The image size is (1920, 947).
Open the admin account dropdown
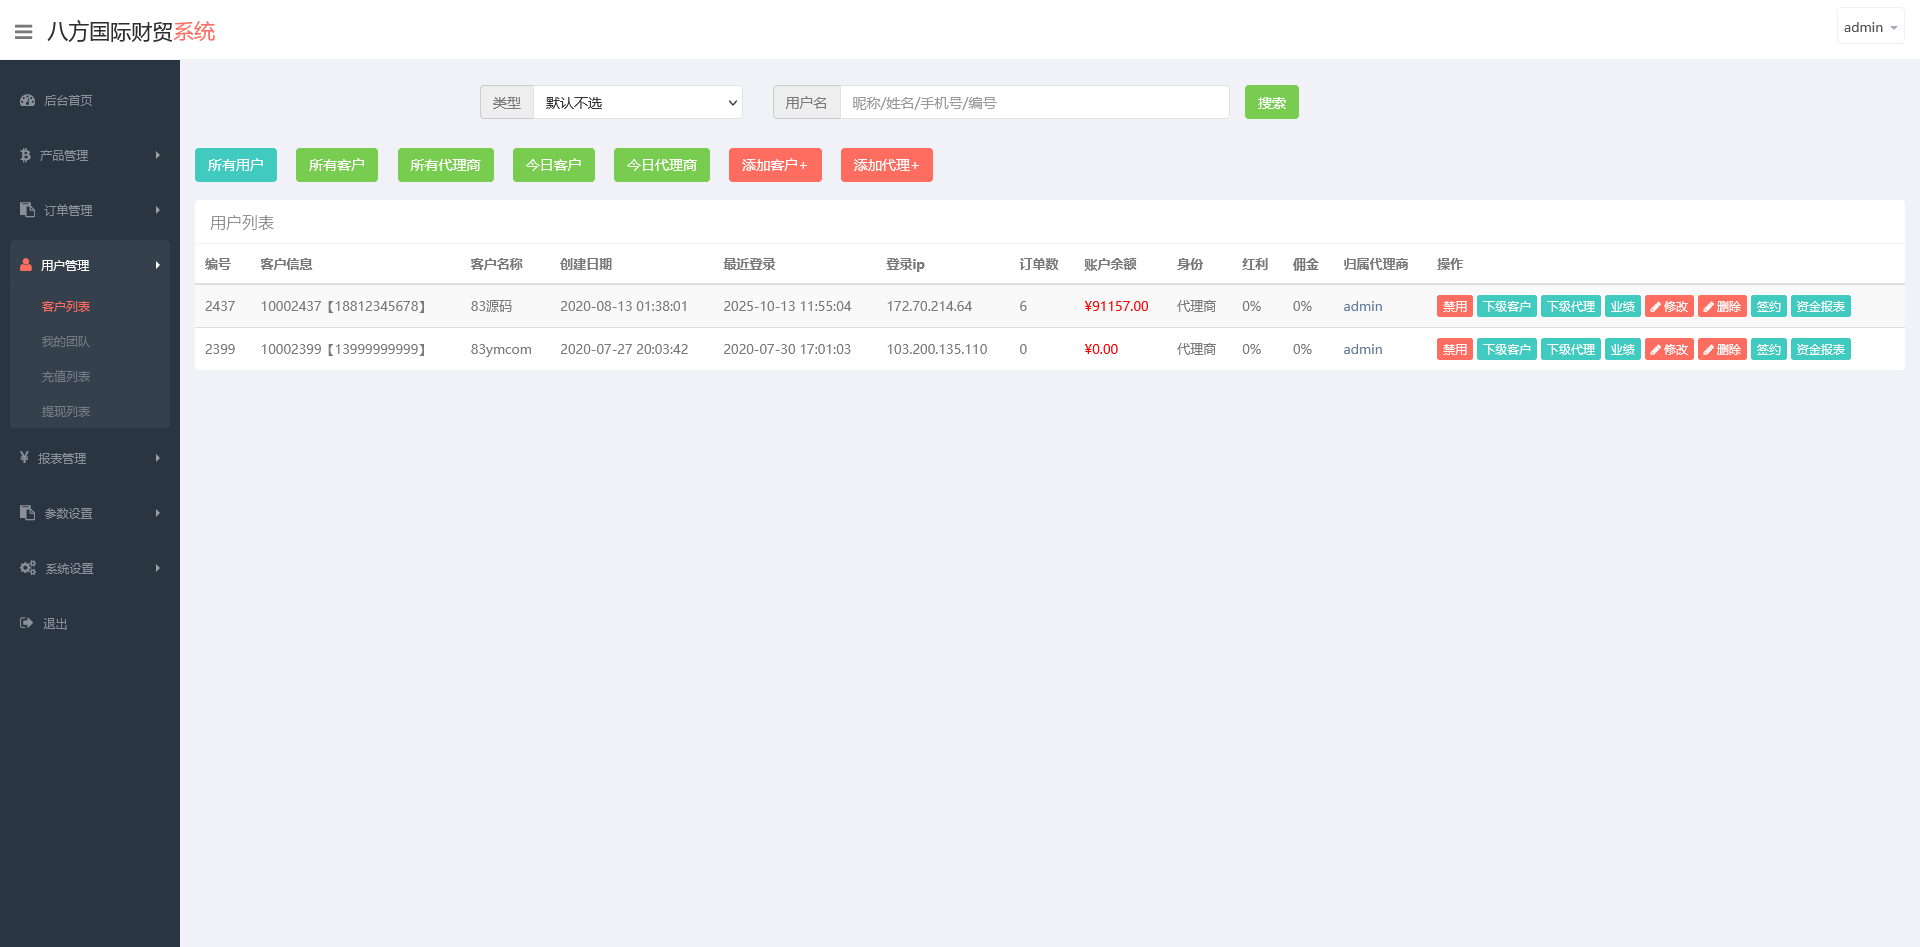pos(1870,27)
